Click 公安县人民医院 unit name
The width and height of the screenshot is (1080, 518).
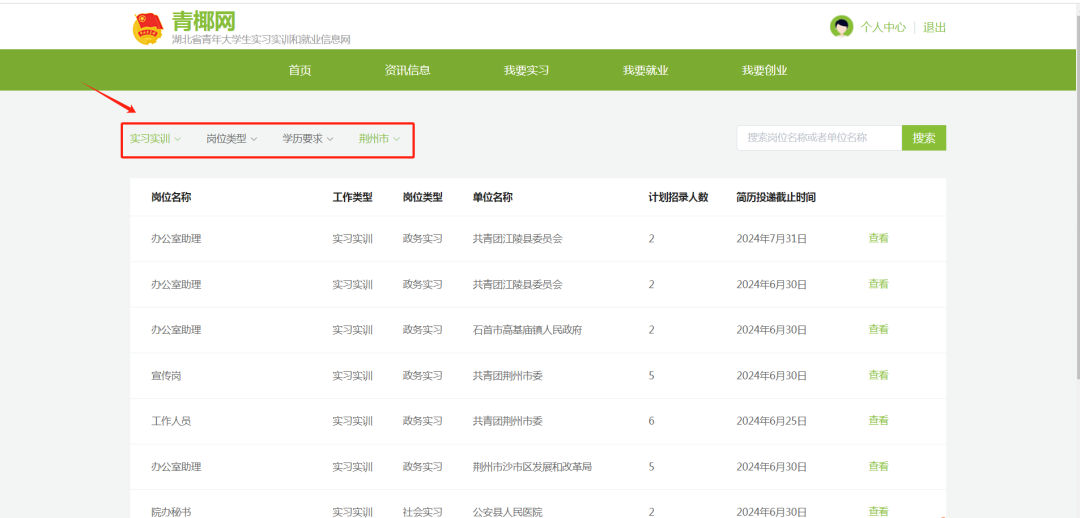click(508, 512)
